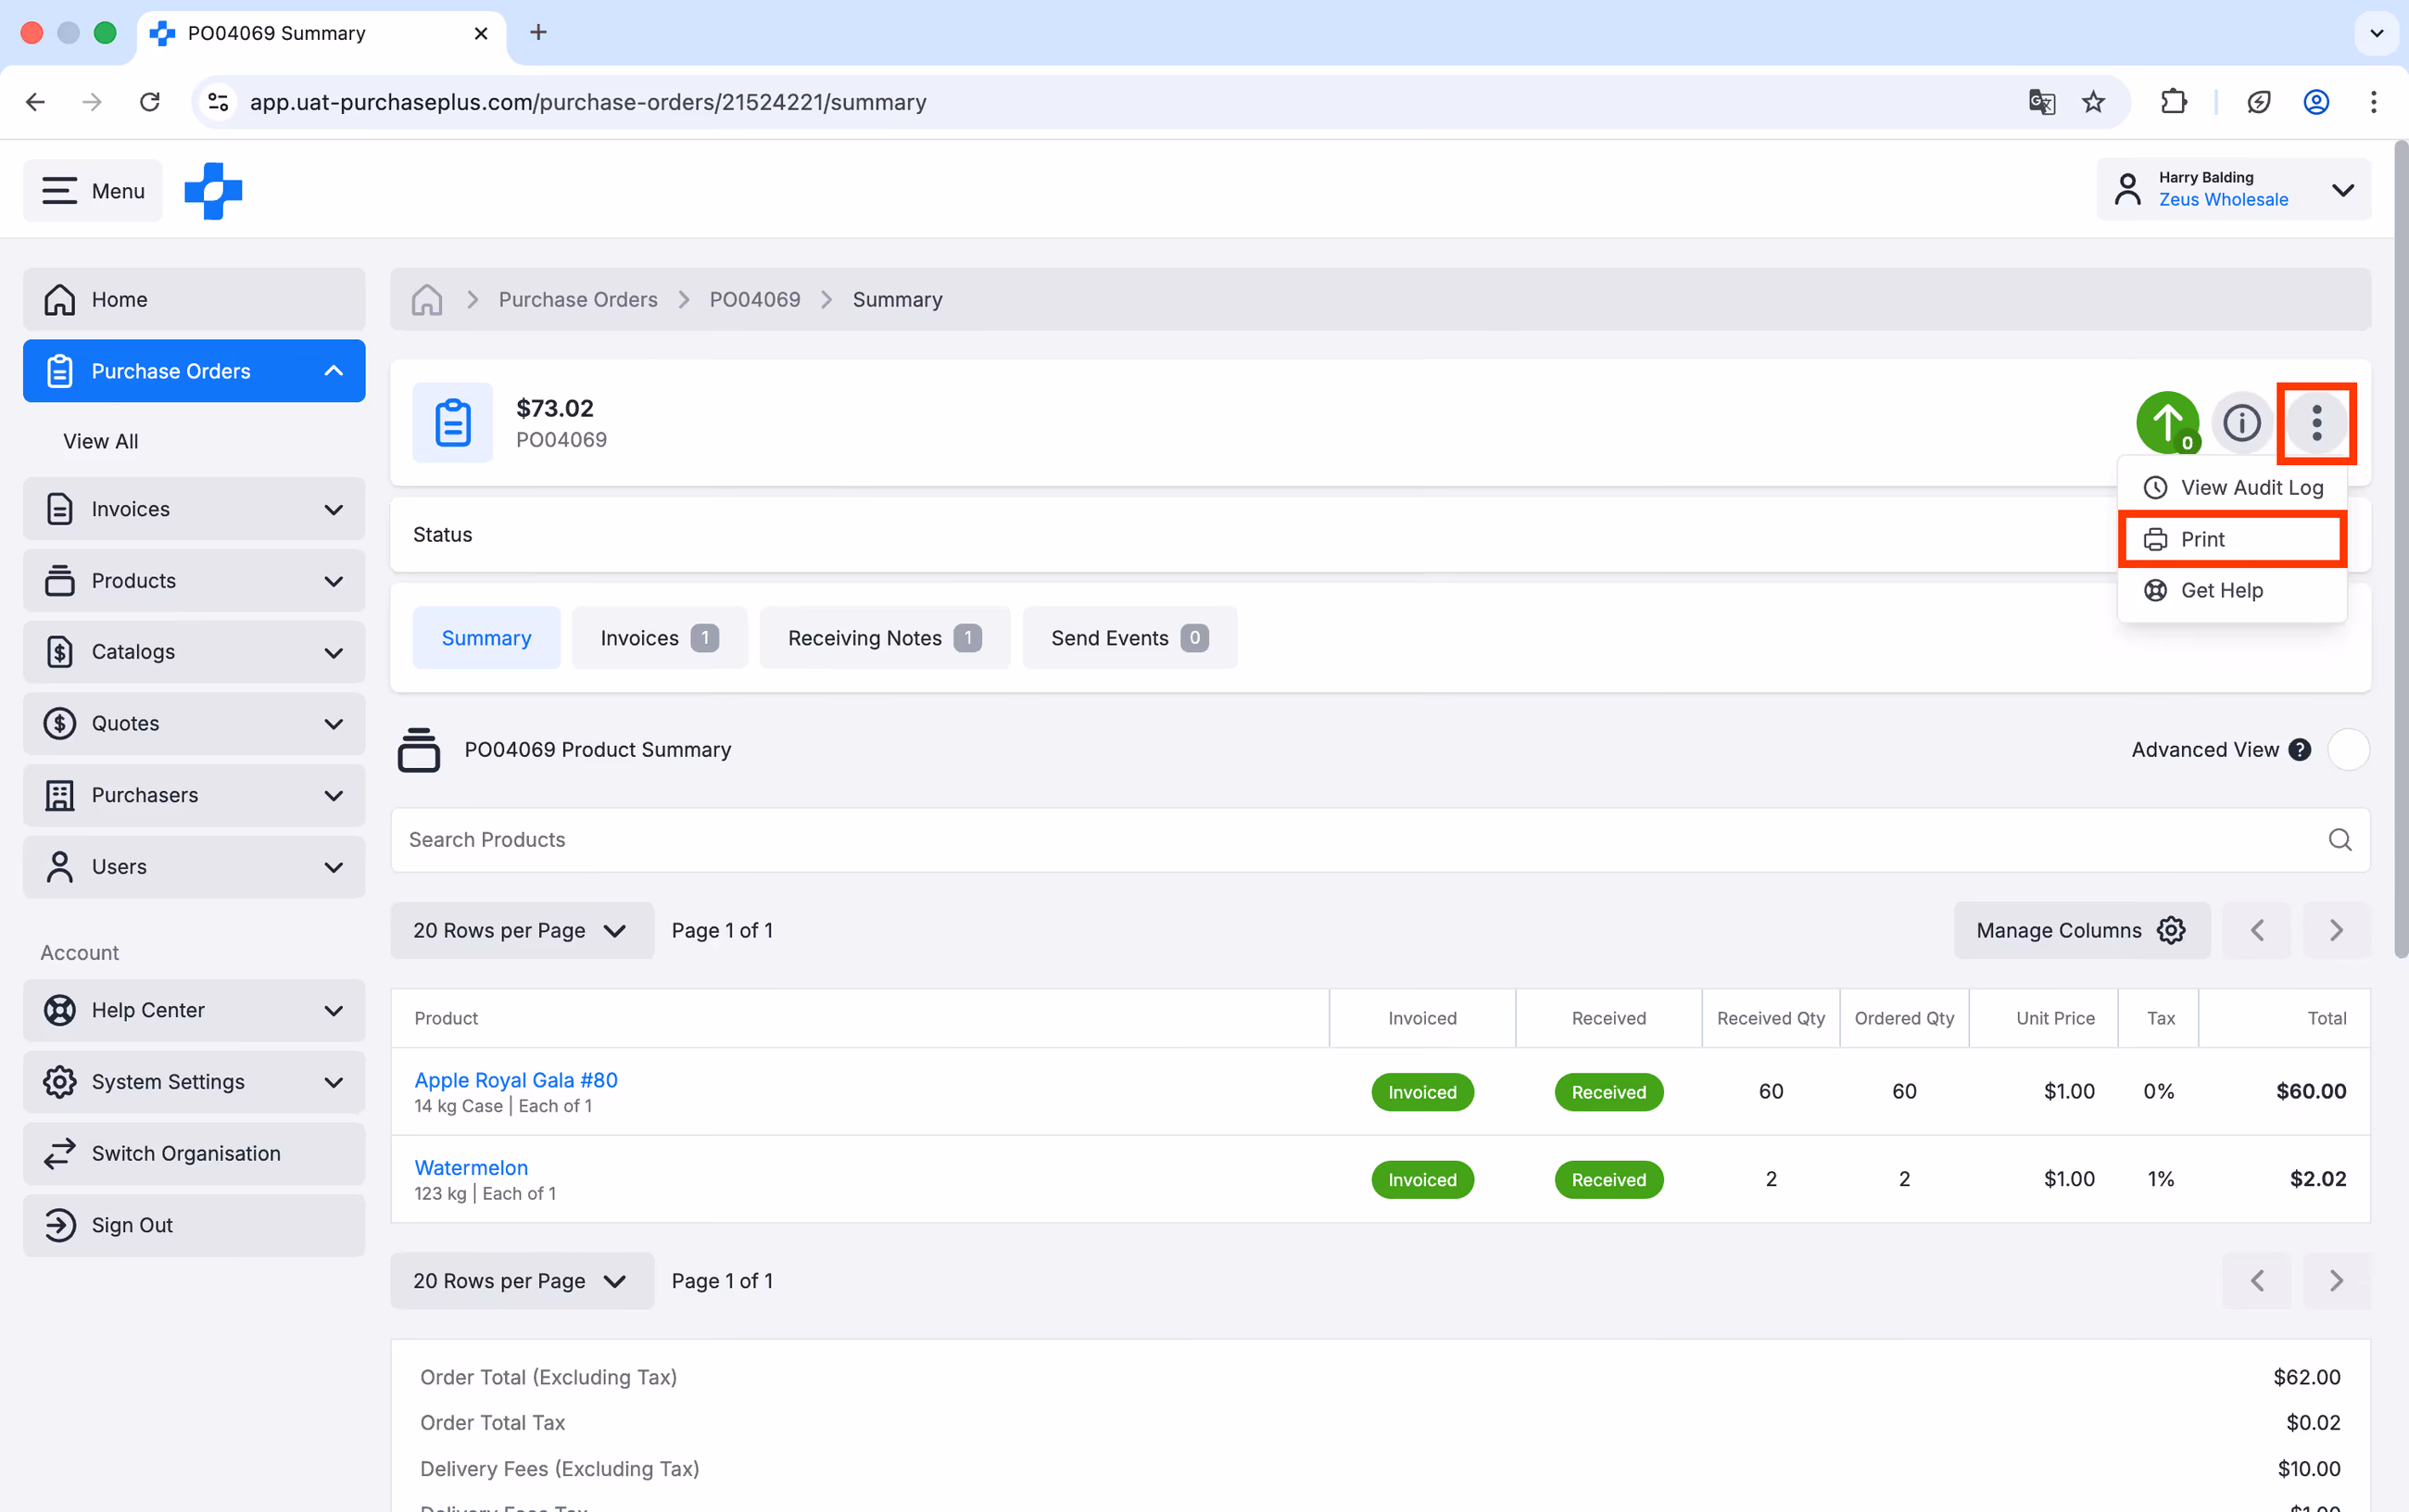Select Print from the options menu
Viewport: 2409px width, 1512px height.
pos(2232,540)
